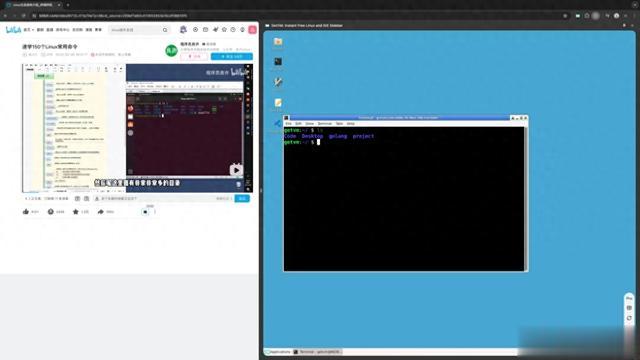Launch the Terminal desktop shortcut icon
The width and height of the screenshot is (640, 360).
click(x=278, y=62)
